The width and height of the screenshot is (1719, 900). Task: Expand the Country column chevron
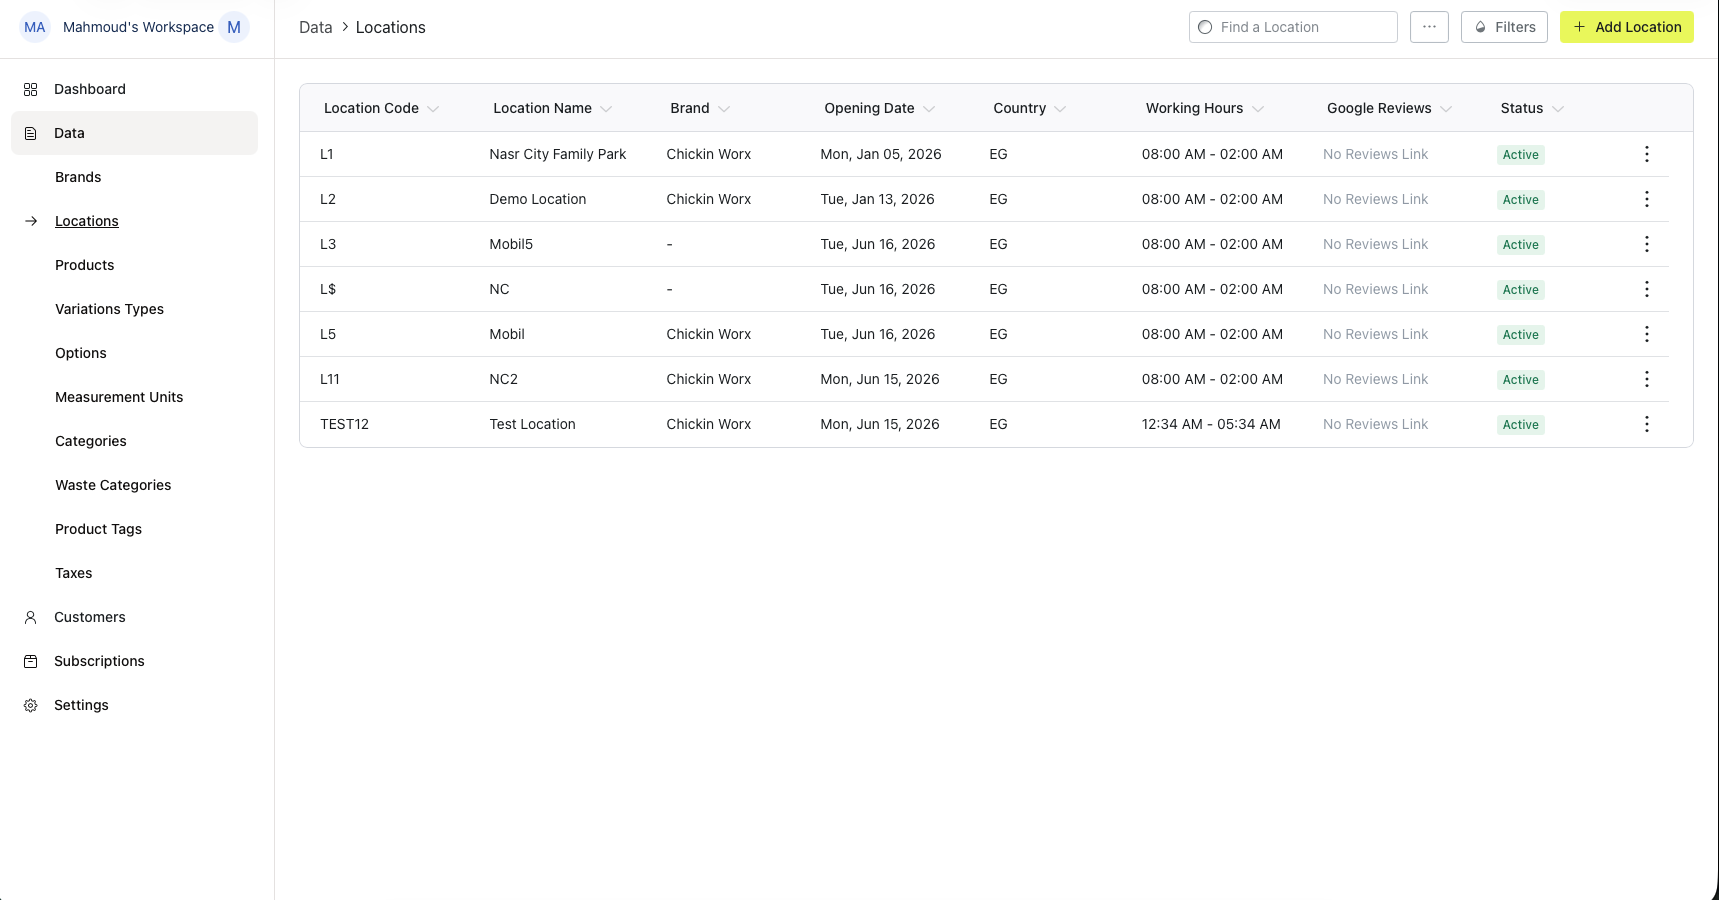pyautogui.click(x=1060, y=109)
